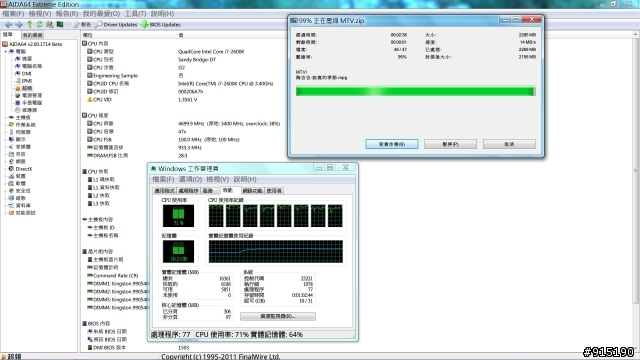Click the 值 column header in AIDA64
This screenshot has height=360, width=640.
(181, 35)
